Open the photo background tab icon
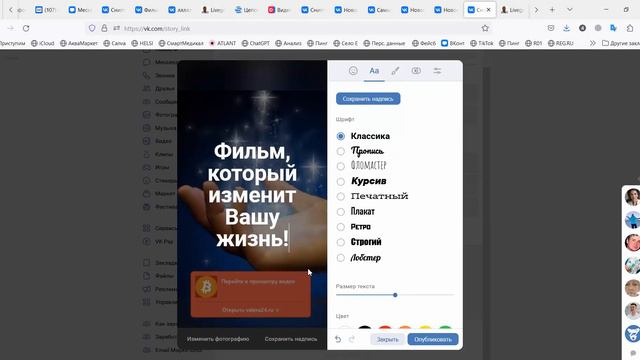This screenshot has width=640, height=360. [x=416, y=71]
